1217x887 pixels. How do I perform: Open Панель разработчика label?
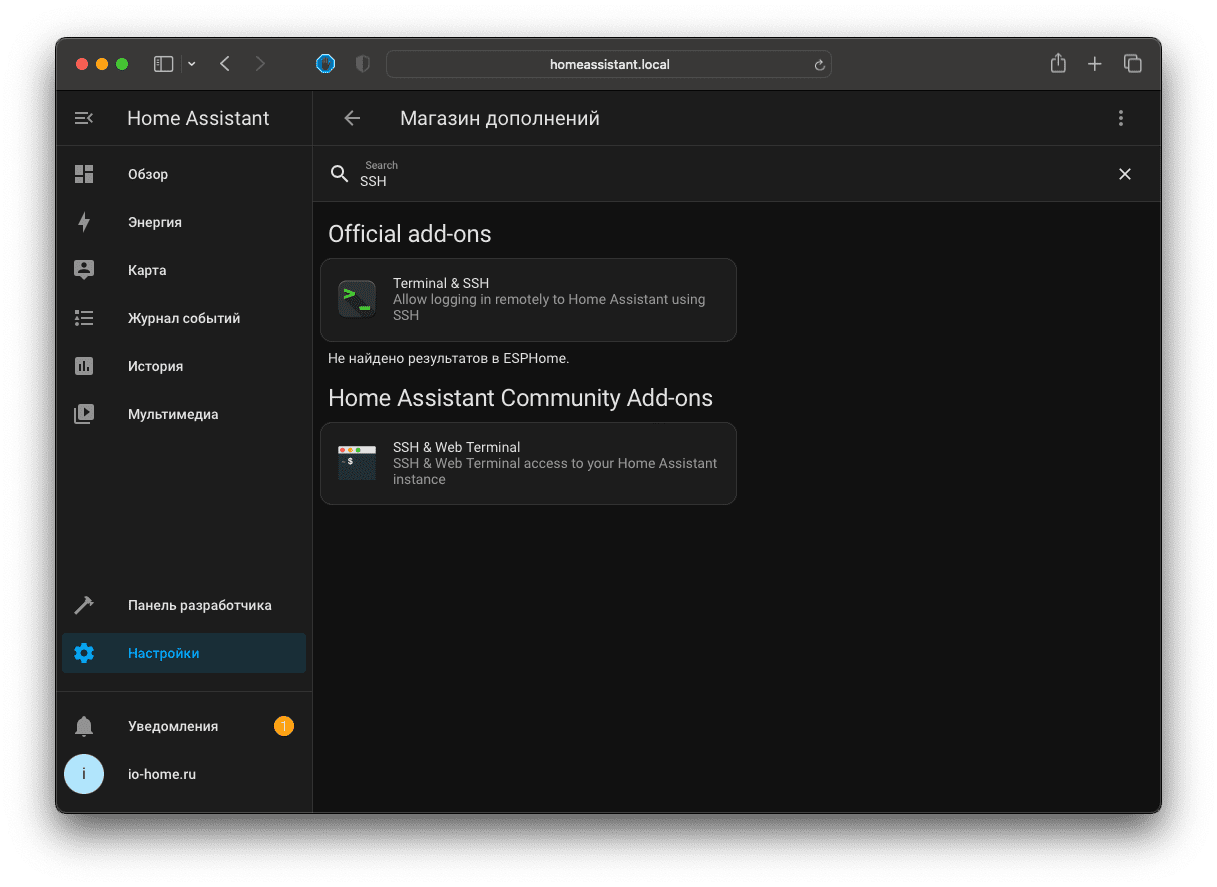pos(200,605)
